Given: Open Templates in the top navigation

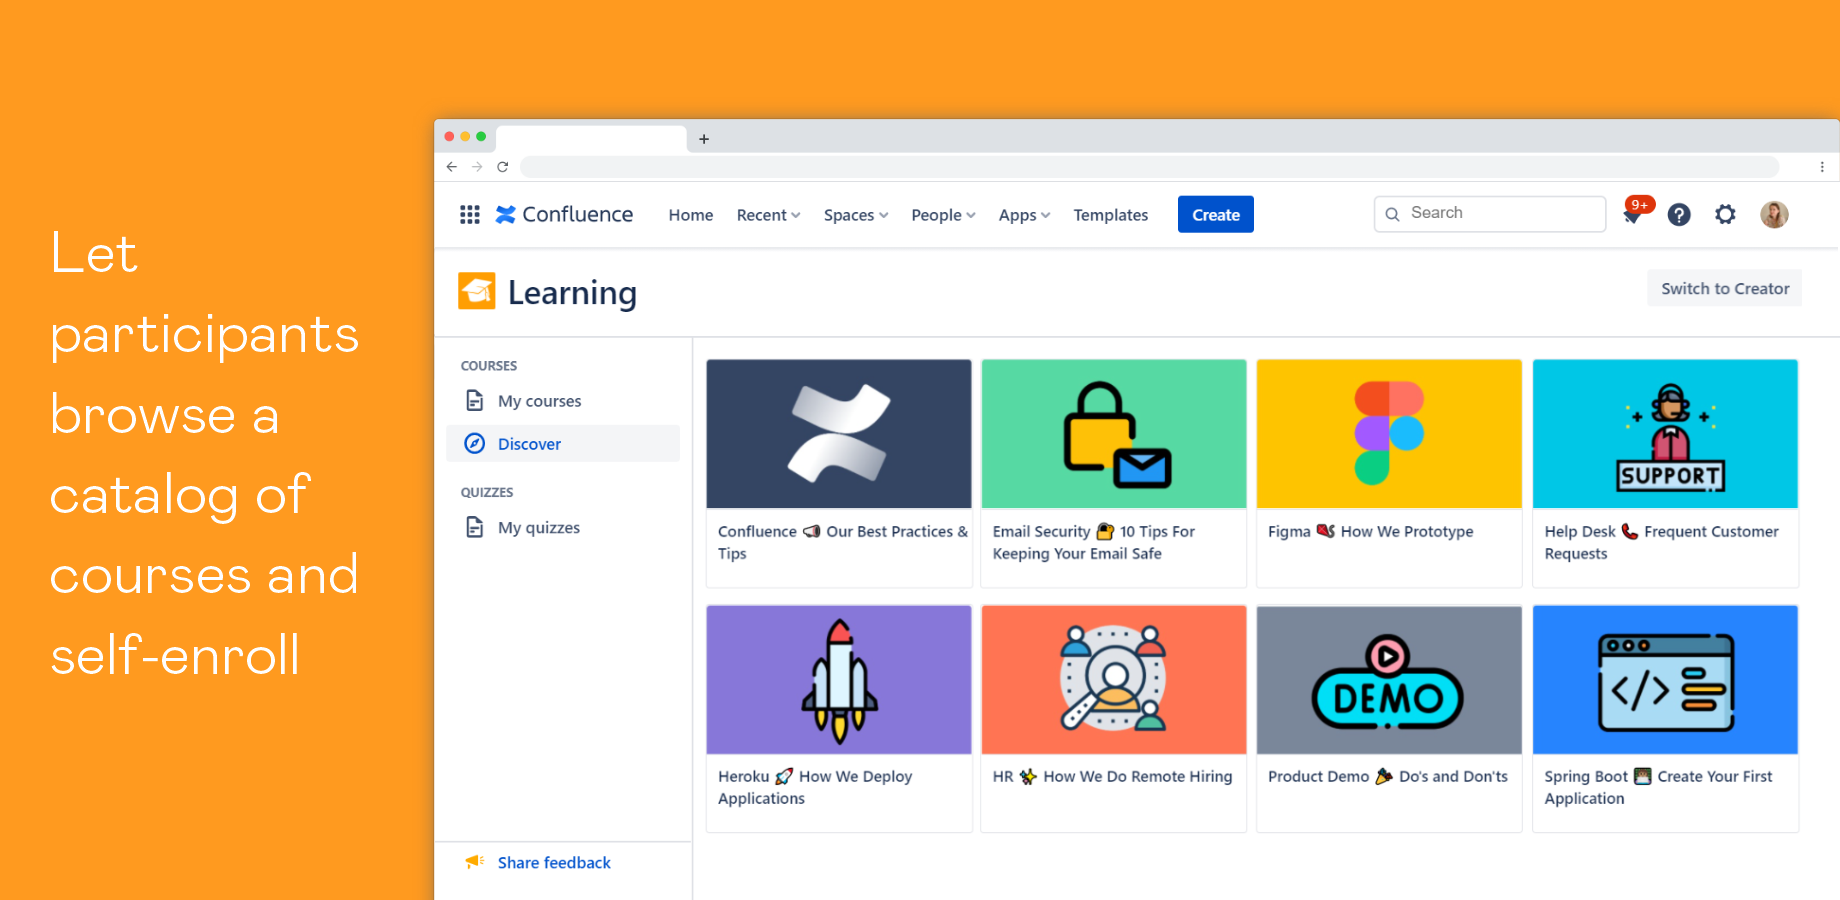Looking at the screenshot, I should [1111, 215].
